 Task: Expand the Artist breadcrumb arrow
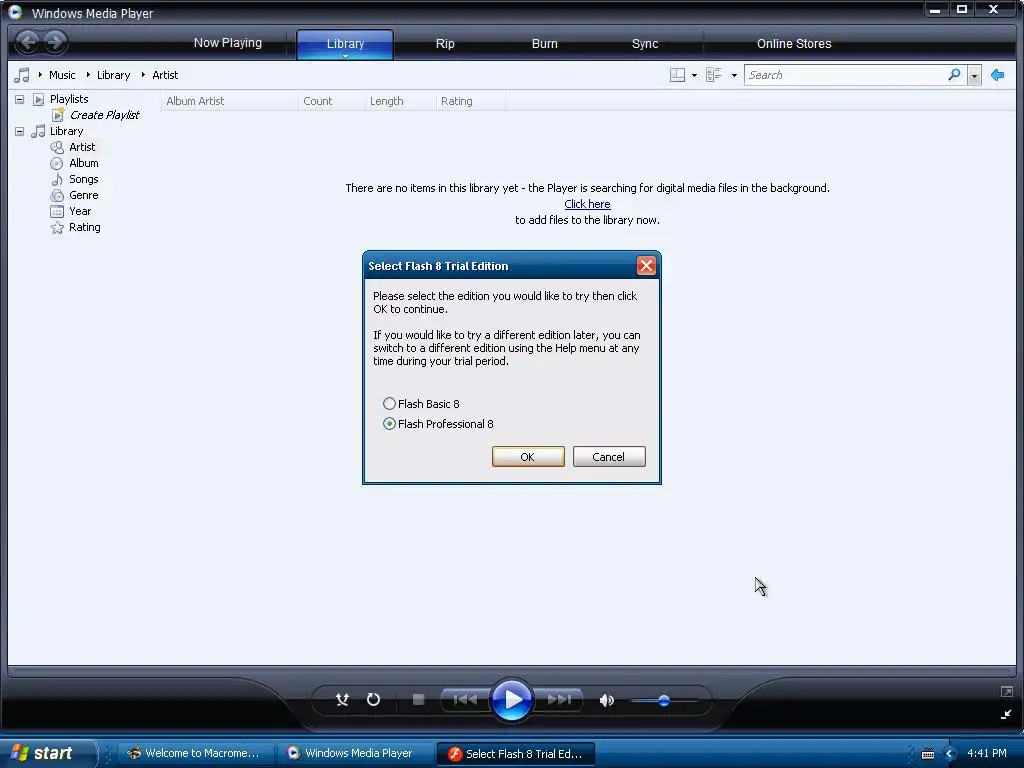tap(143, 75)
